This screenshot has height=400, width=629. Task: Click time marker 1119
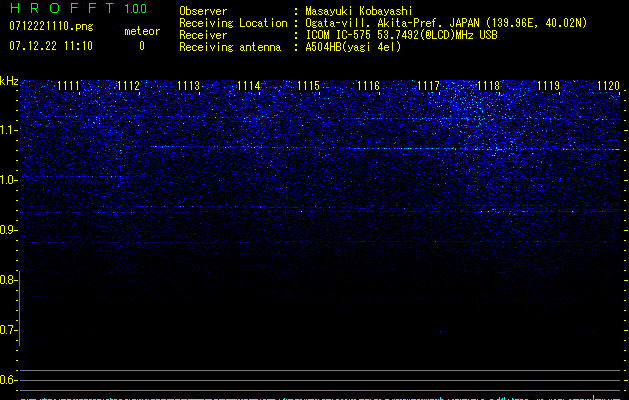coord(548,85)
